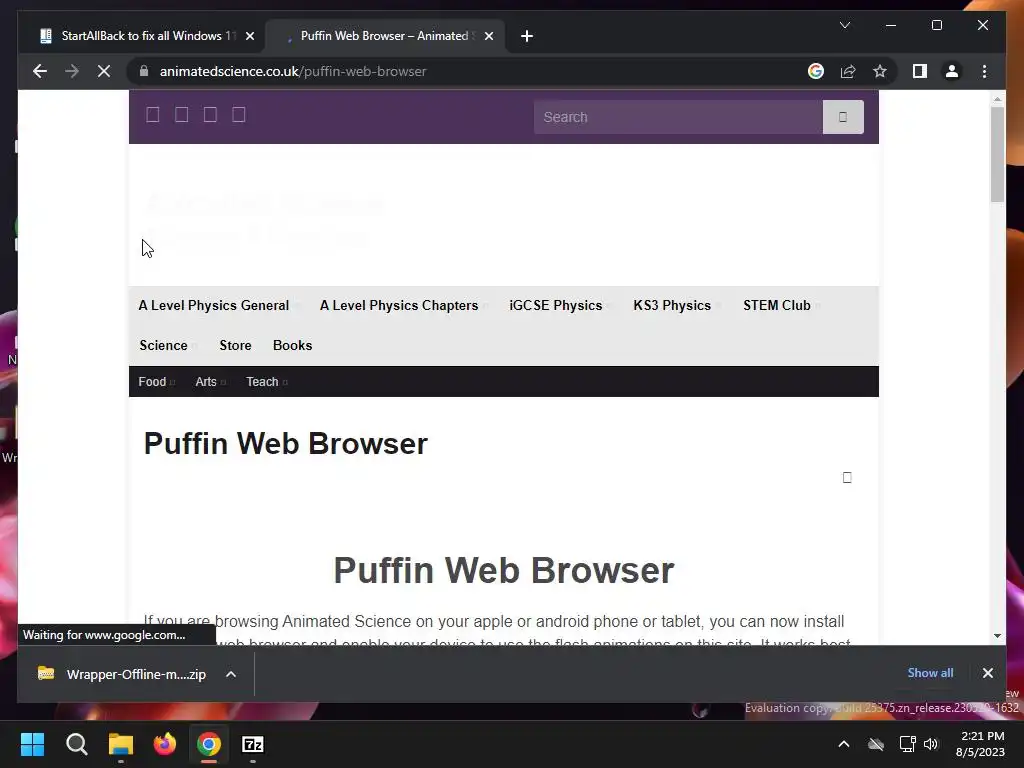Click the network tray icon
Viewport: 1024px width, 768px height.
907,744
